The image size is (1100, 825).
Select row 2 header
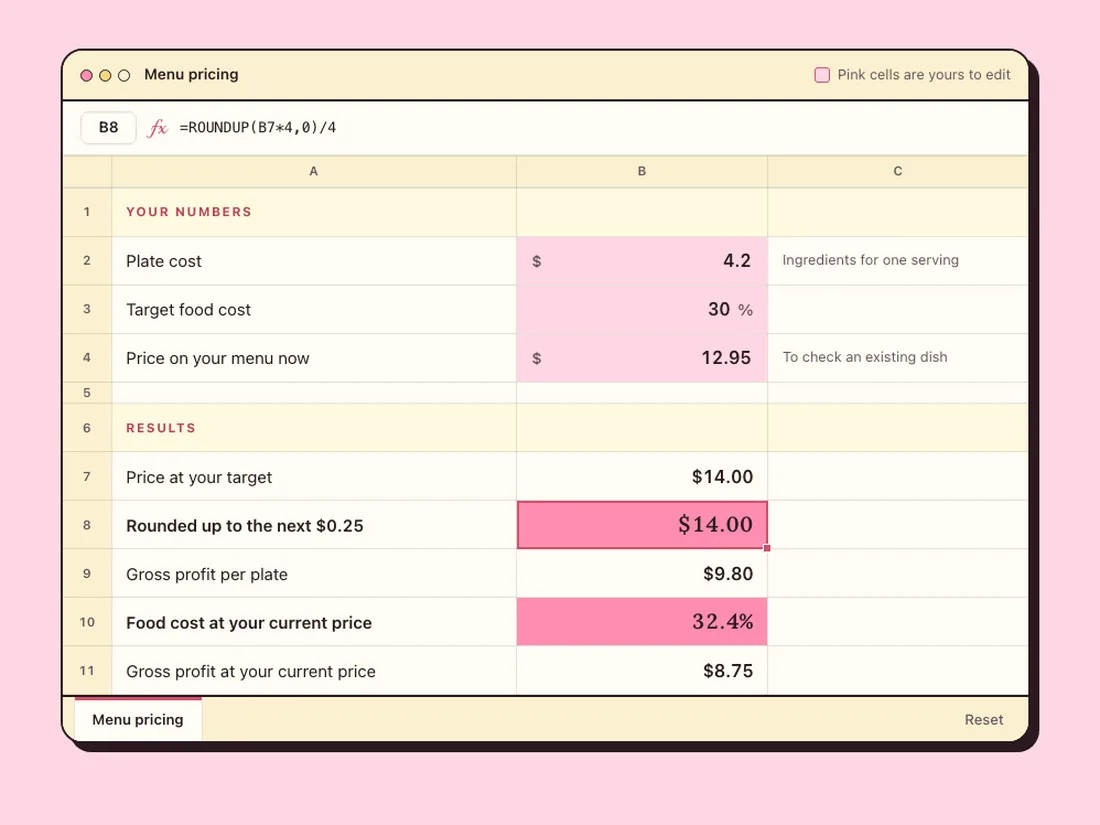[x=87, y=261]
